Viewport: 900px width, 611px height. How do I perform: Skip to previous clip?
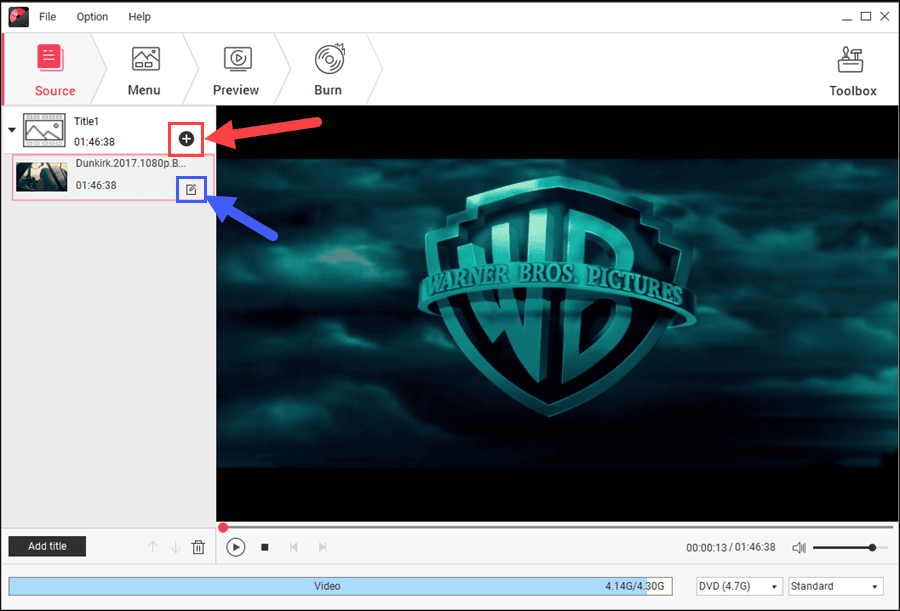293,547
